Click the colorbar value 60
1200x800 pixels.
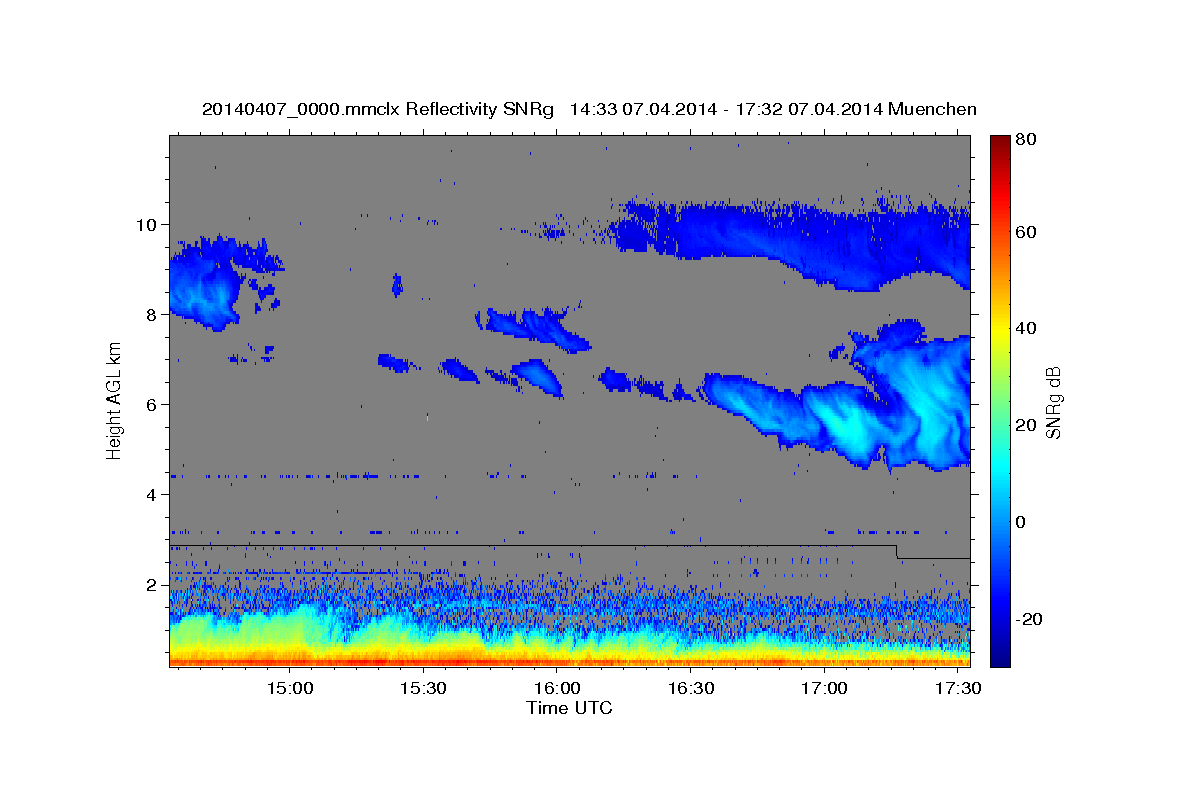1027,232
